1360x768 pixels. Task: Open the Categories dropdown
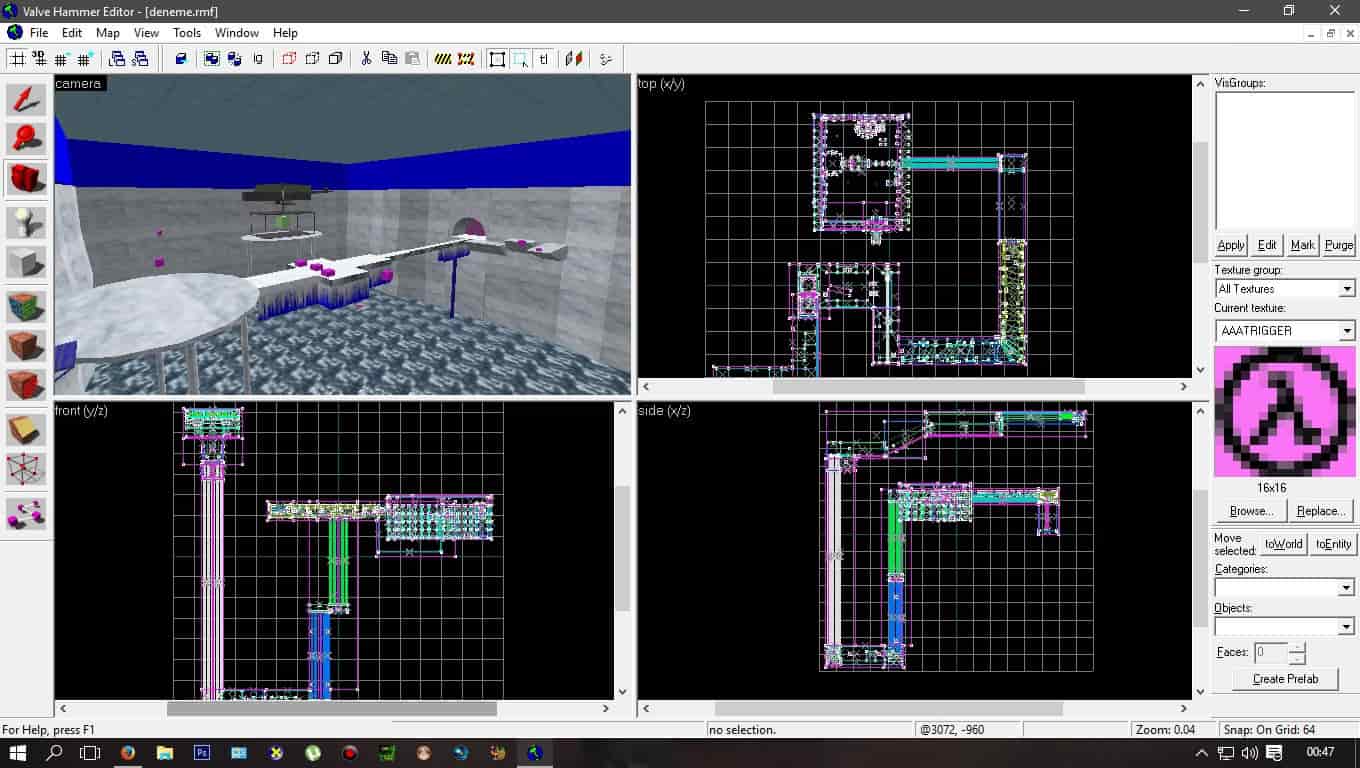pos(1346,587)
